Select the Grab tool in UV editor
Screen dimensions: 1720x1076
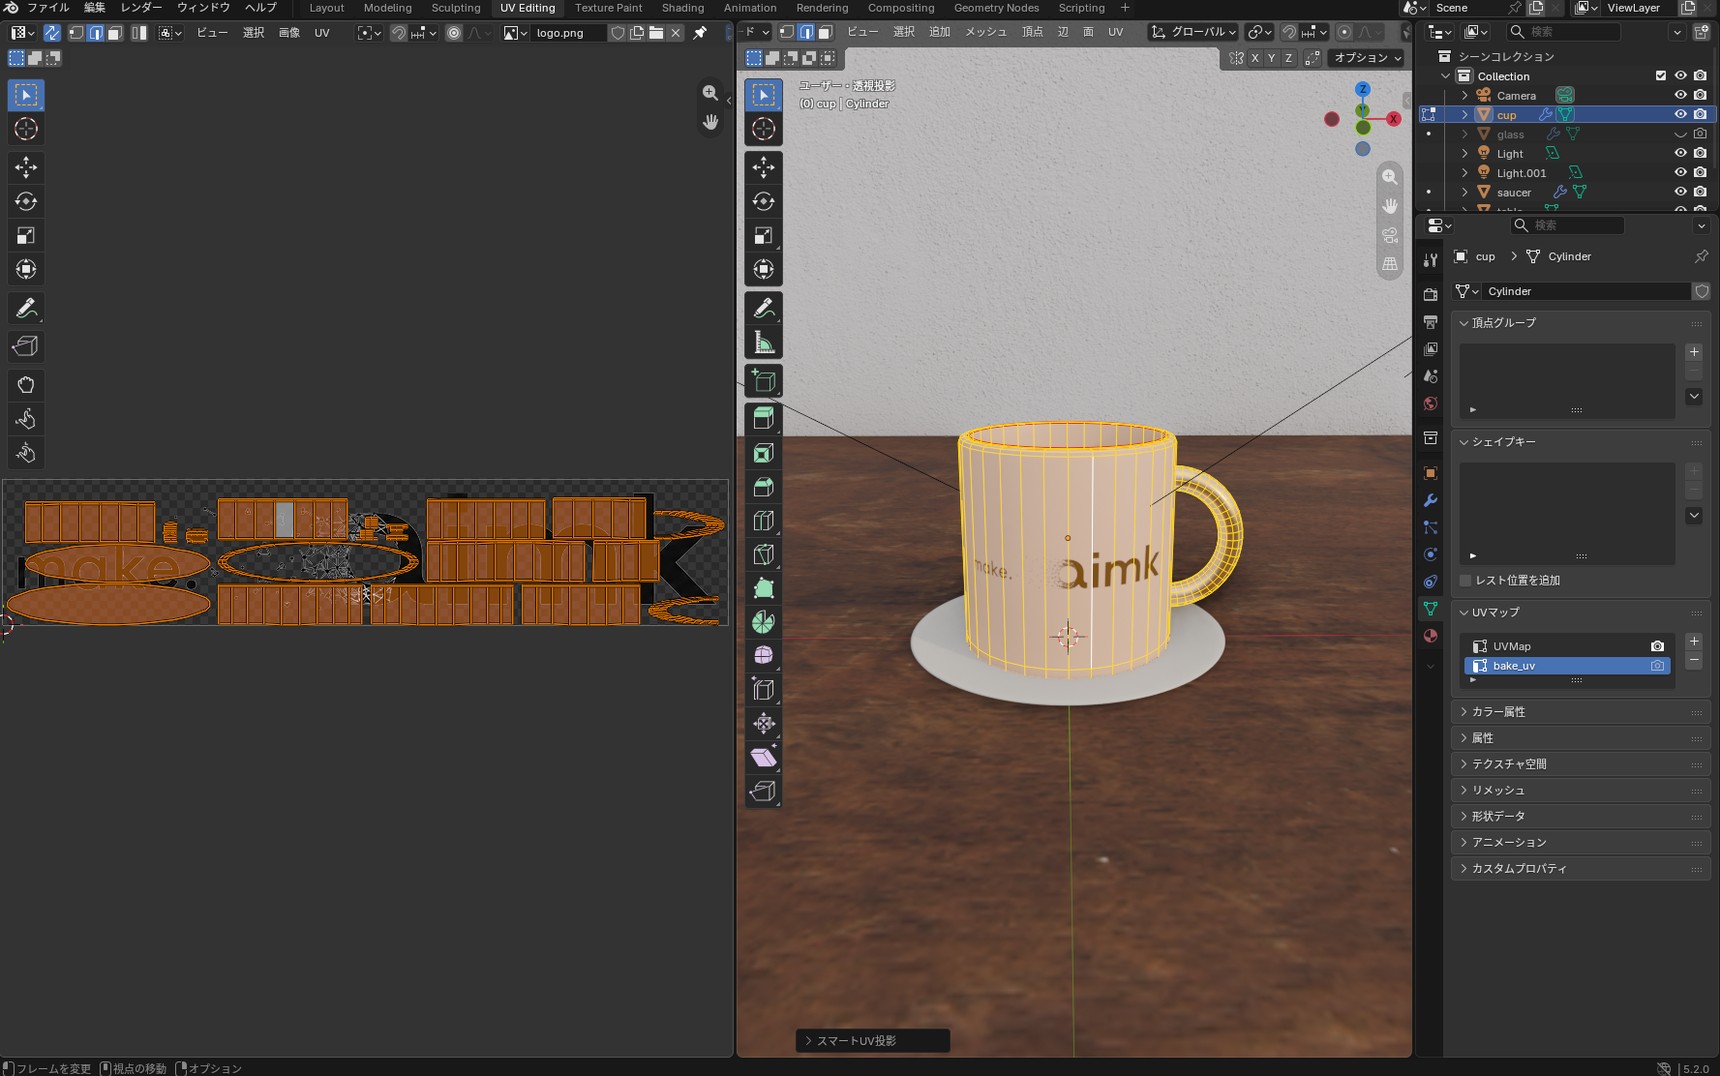pos(26,385)
